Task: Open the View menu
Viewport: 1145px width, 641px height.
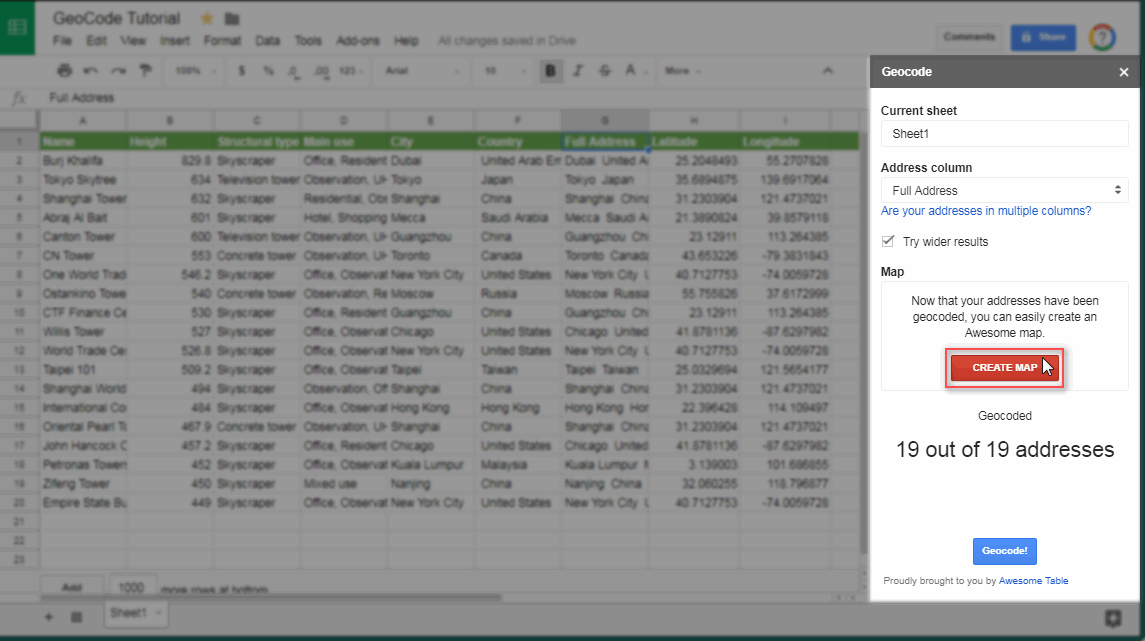Action: click(133, 41)
